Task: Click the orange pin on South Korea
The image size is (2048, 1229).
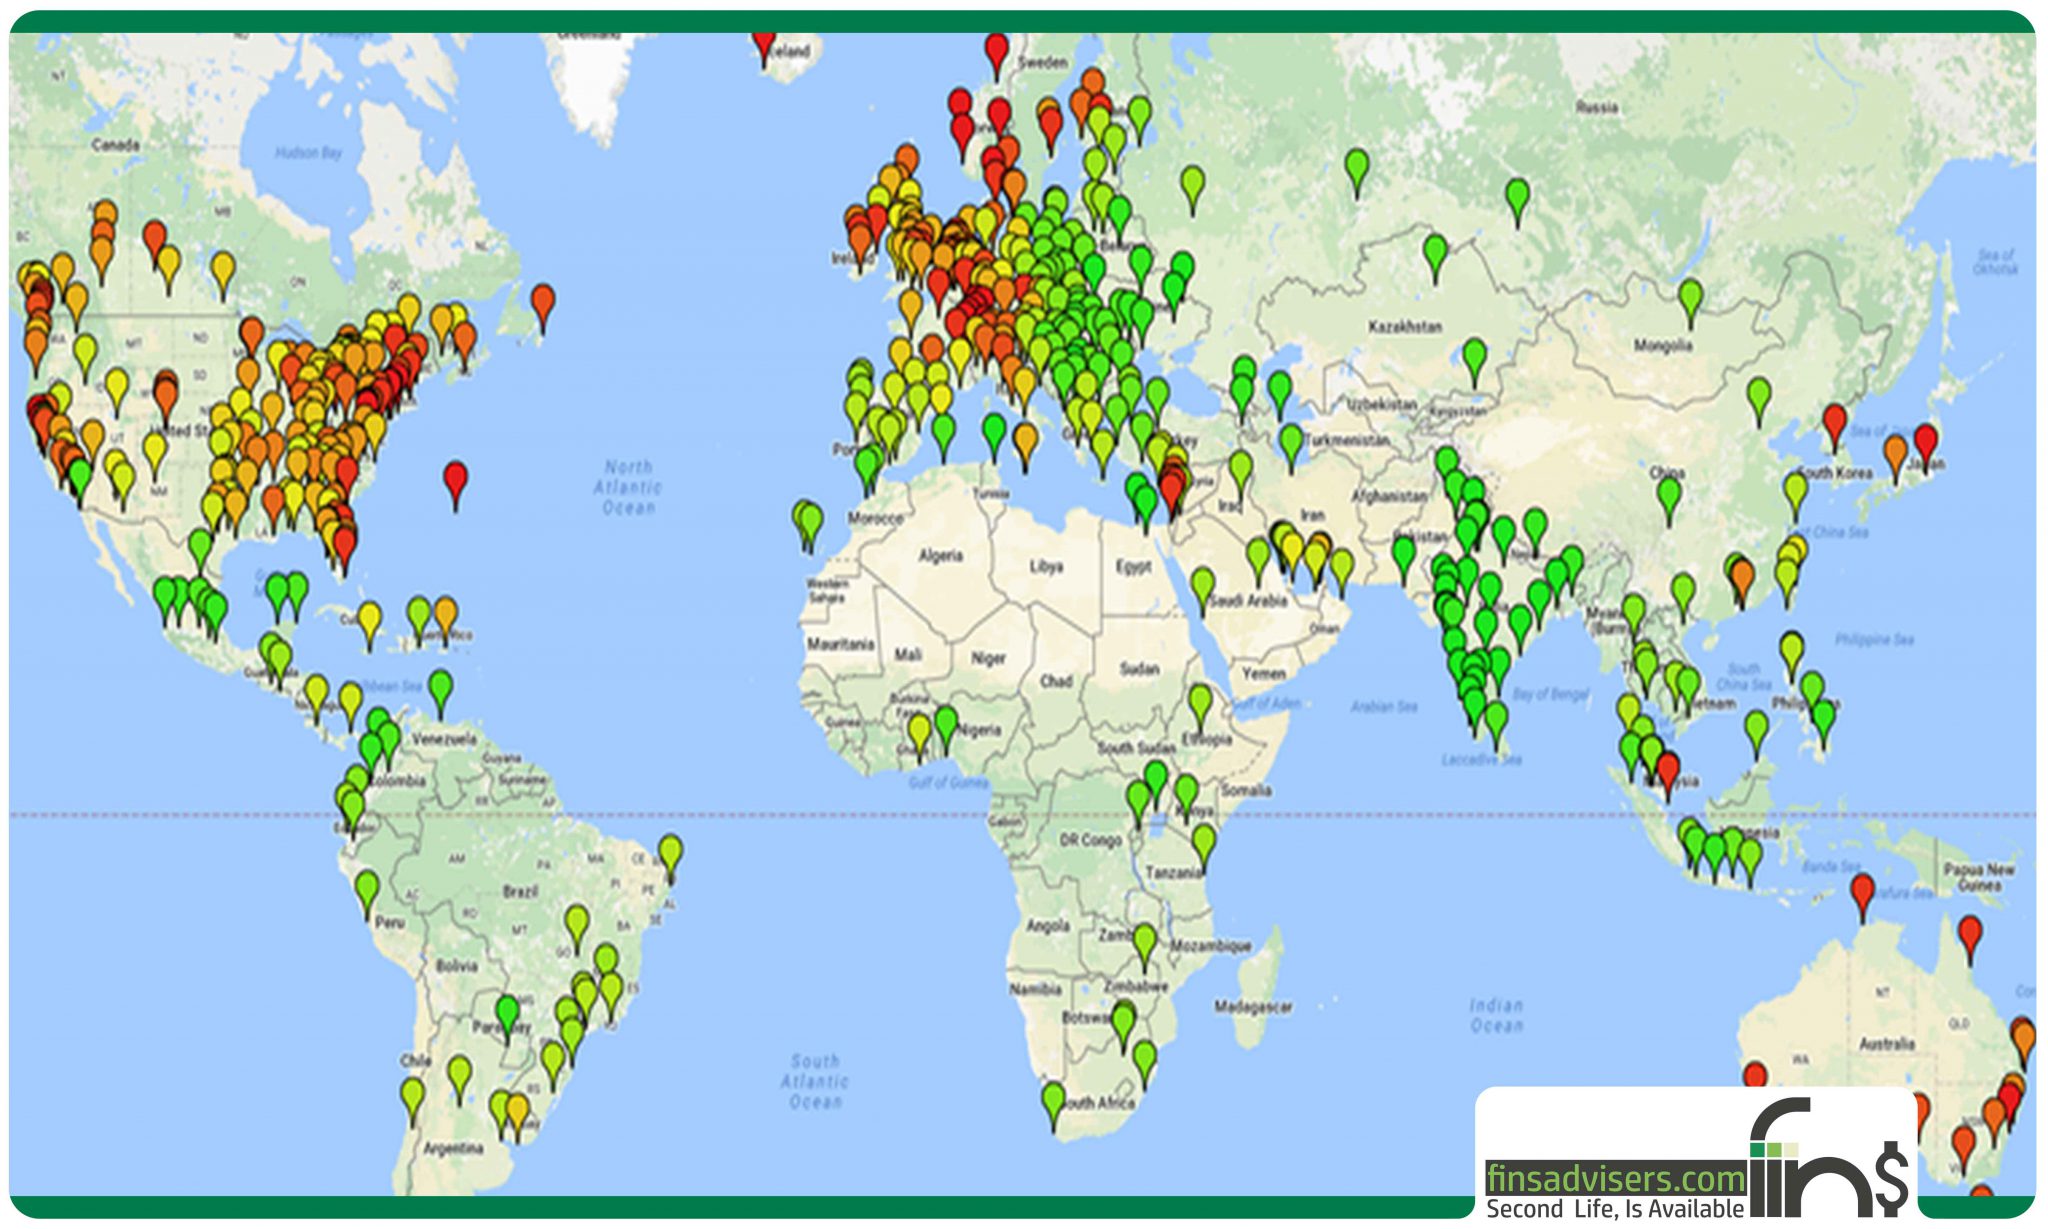Action: coord(1895,458)
